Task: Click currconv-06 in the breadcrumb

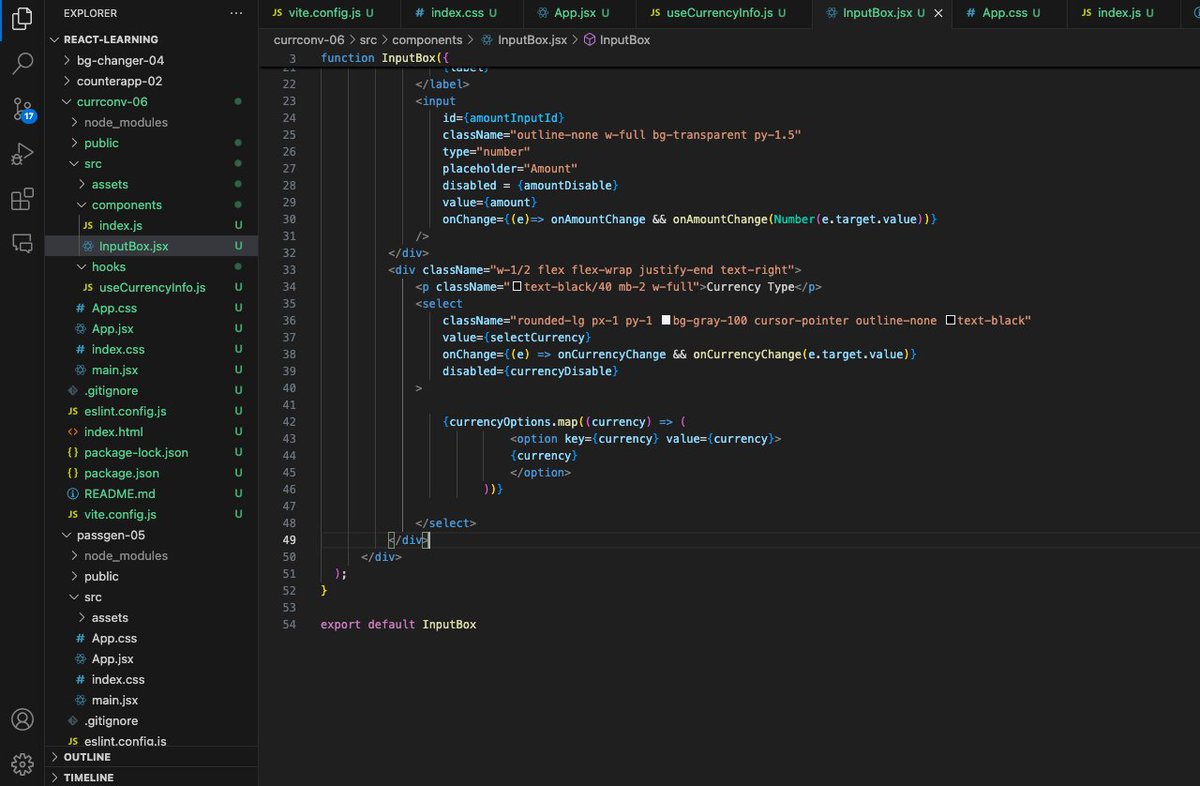Action: tap(309, 40)
